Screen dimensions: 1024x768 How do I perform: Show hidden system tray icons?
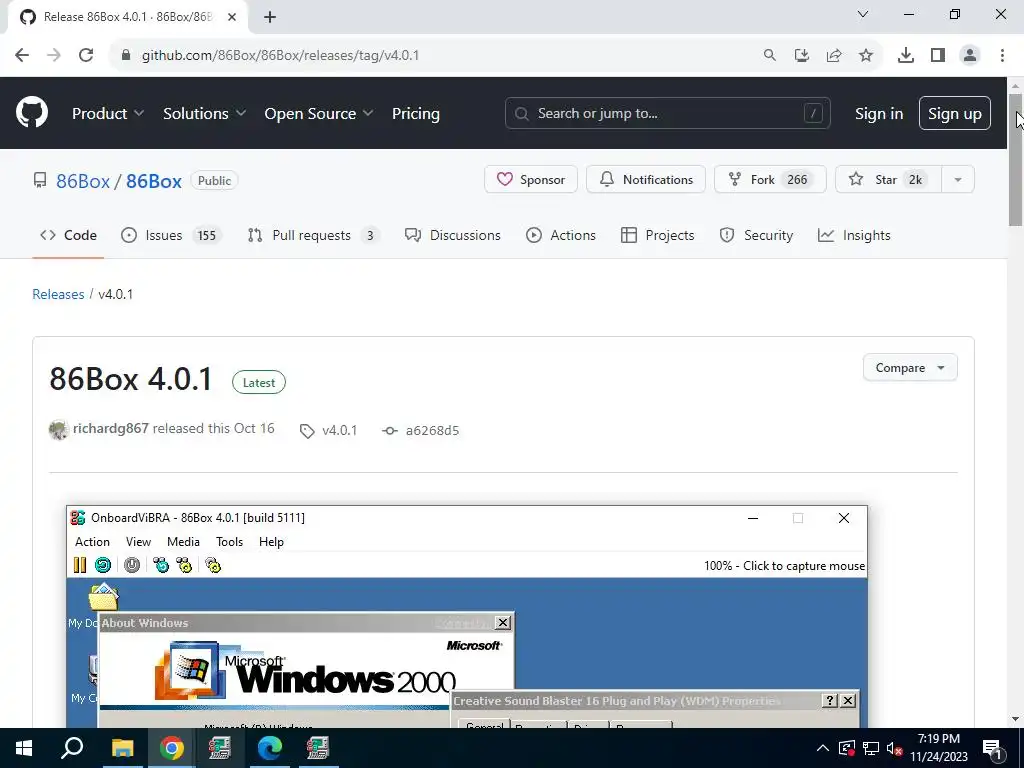coord(823,748)
